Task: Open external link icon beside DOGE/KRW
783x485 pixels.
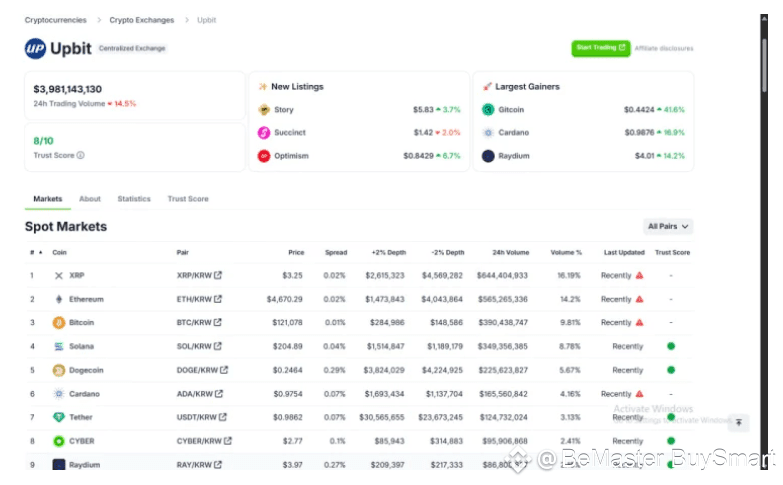Action: (x=224, y=370)
